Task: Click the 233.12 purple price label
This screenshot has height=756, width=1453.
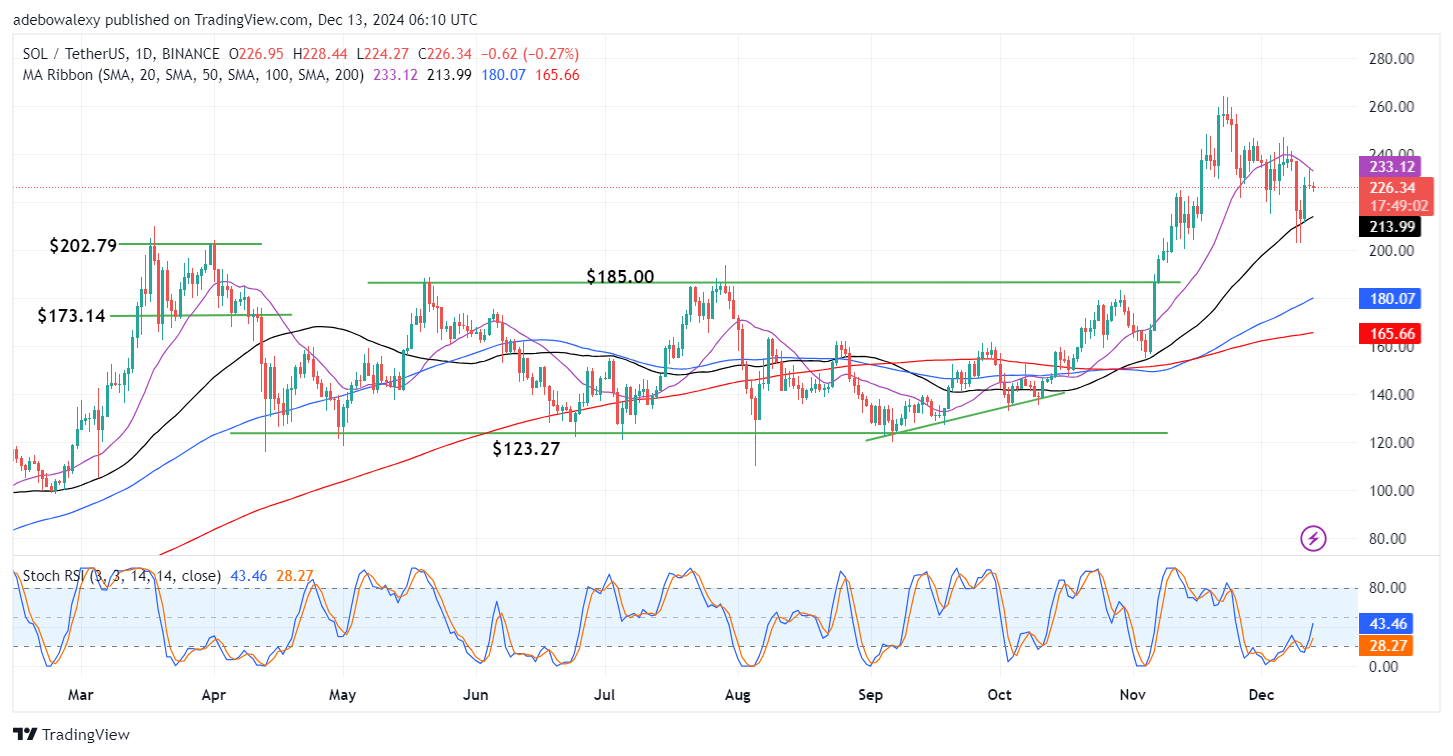Action: click(1392, 167)
